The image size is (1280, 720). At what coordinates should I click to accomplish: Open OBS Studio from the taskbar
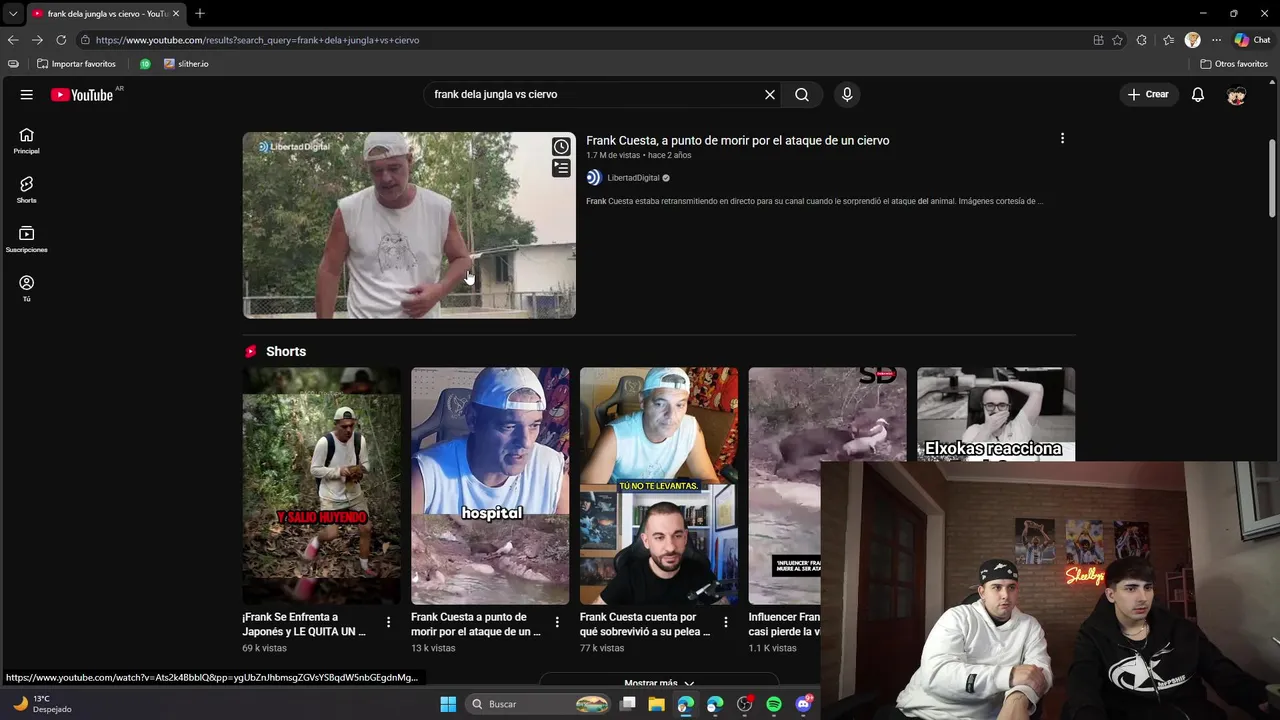point(744,704)
